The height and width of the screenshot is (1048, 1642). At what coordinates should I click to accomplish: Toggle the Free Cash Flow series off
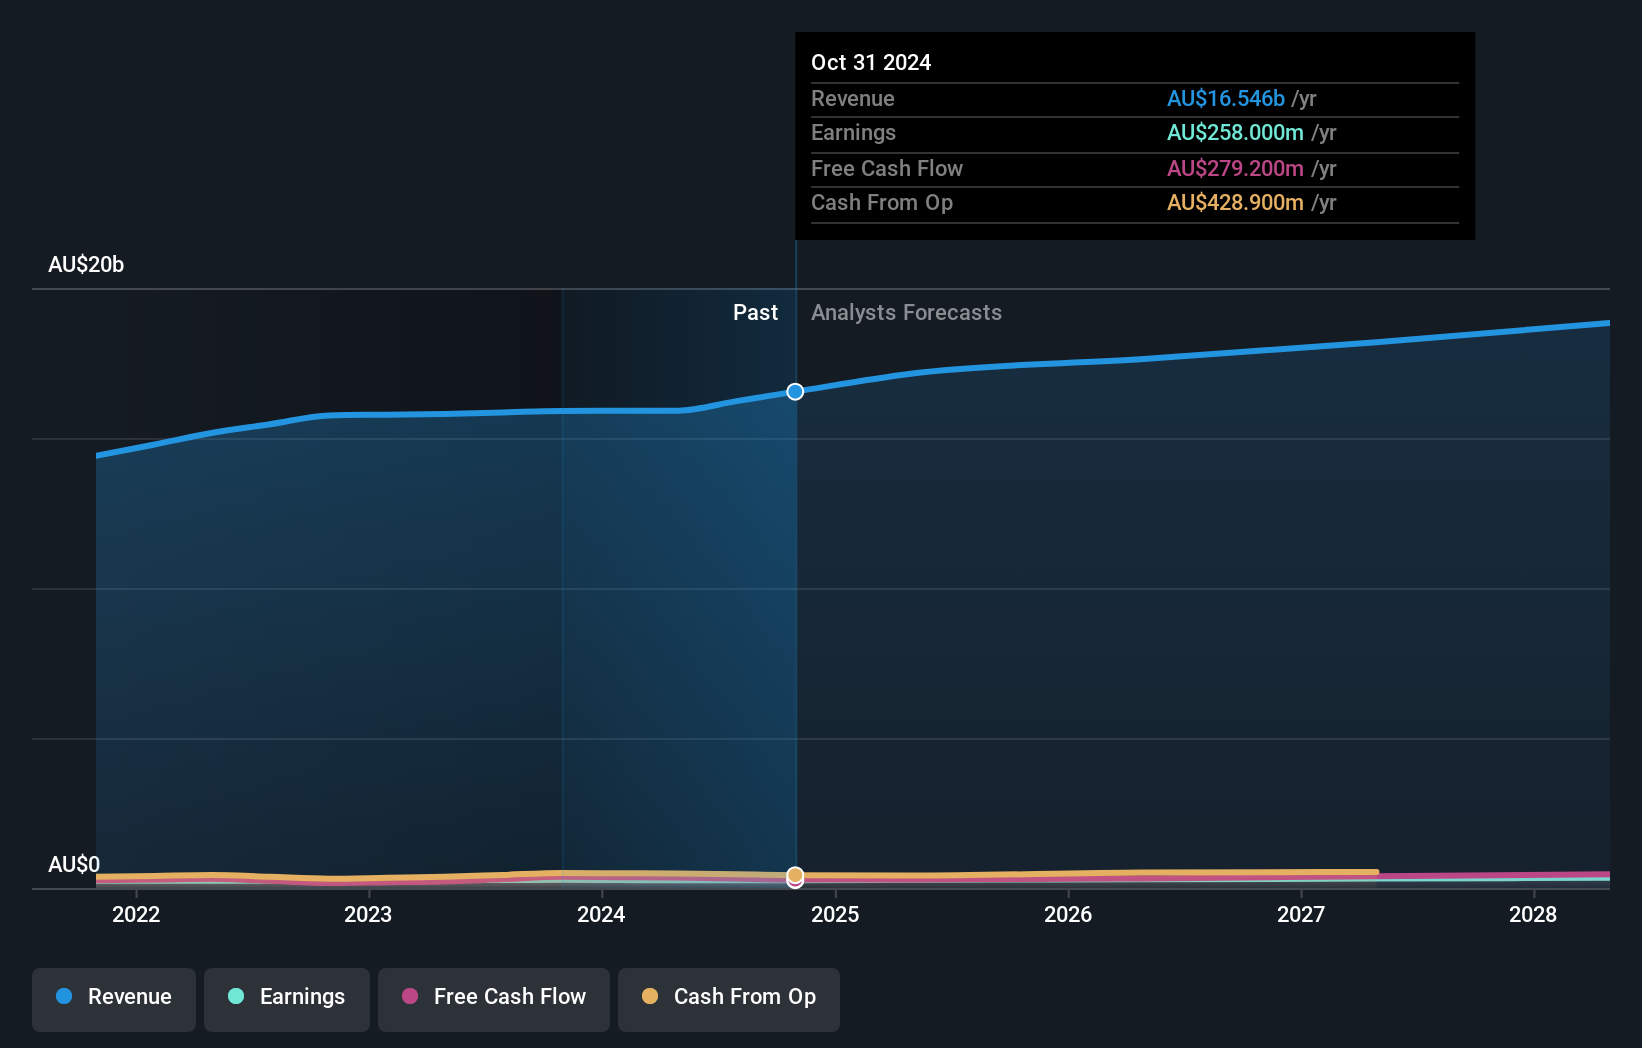point(494,997)
